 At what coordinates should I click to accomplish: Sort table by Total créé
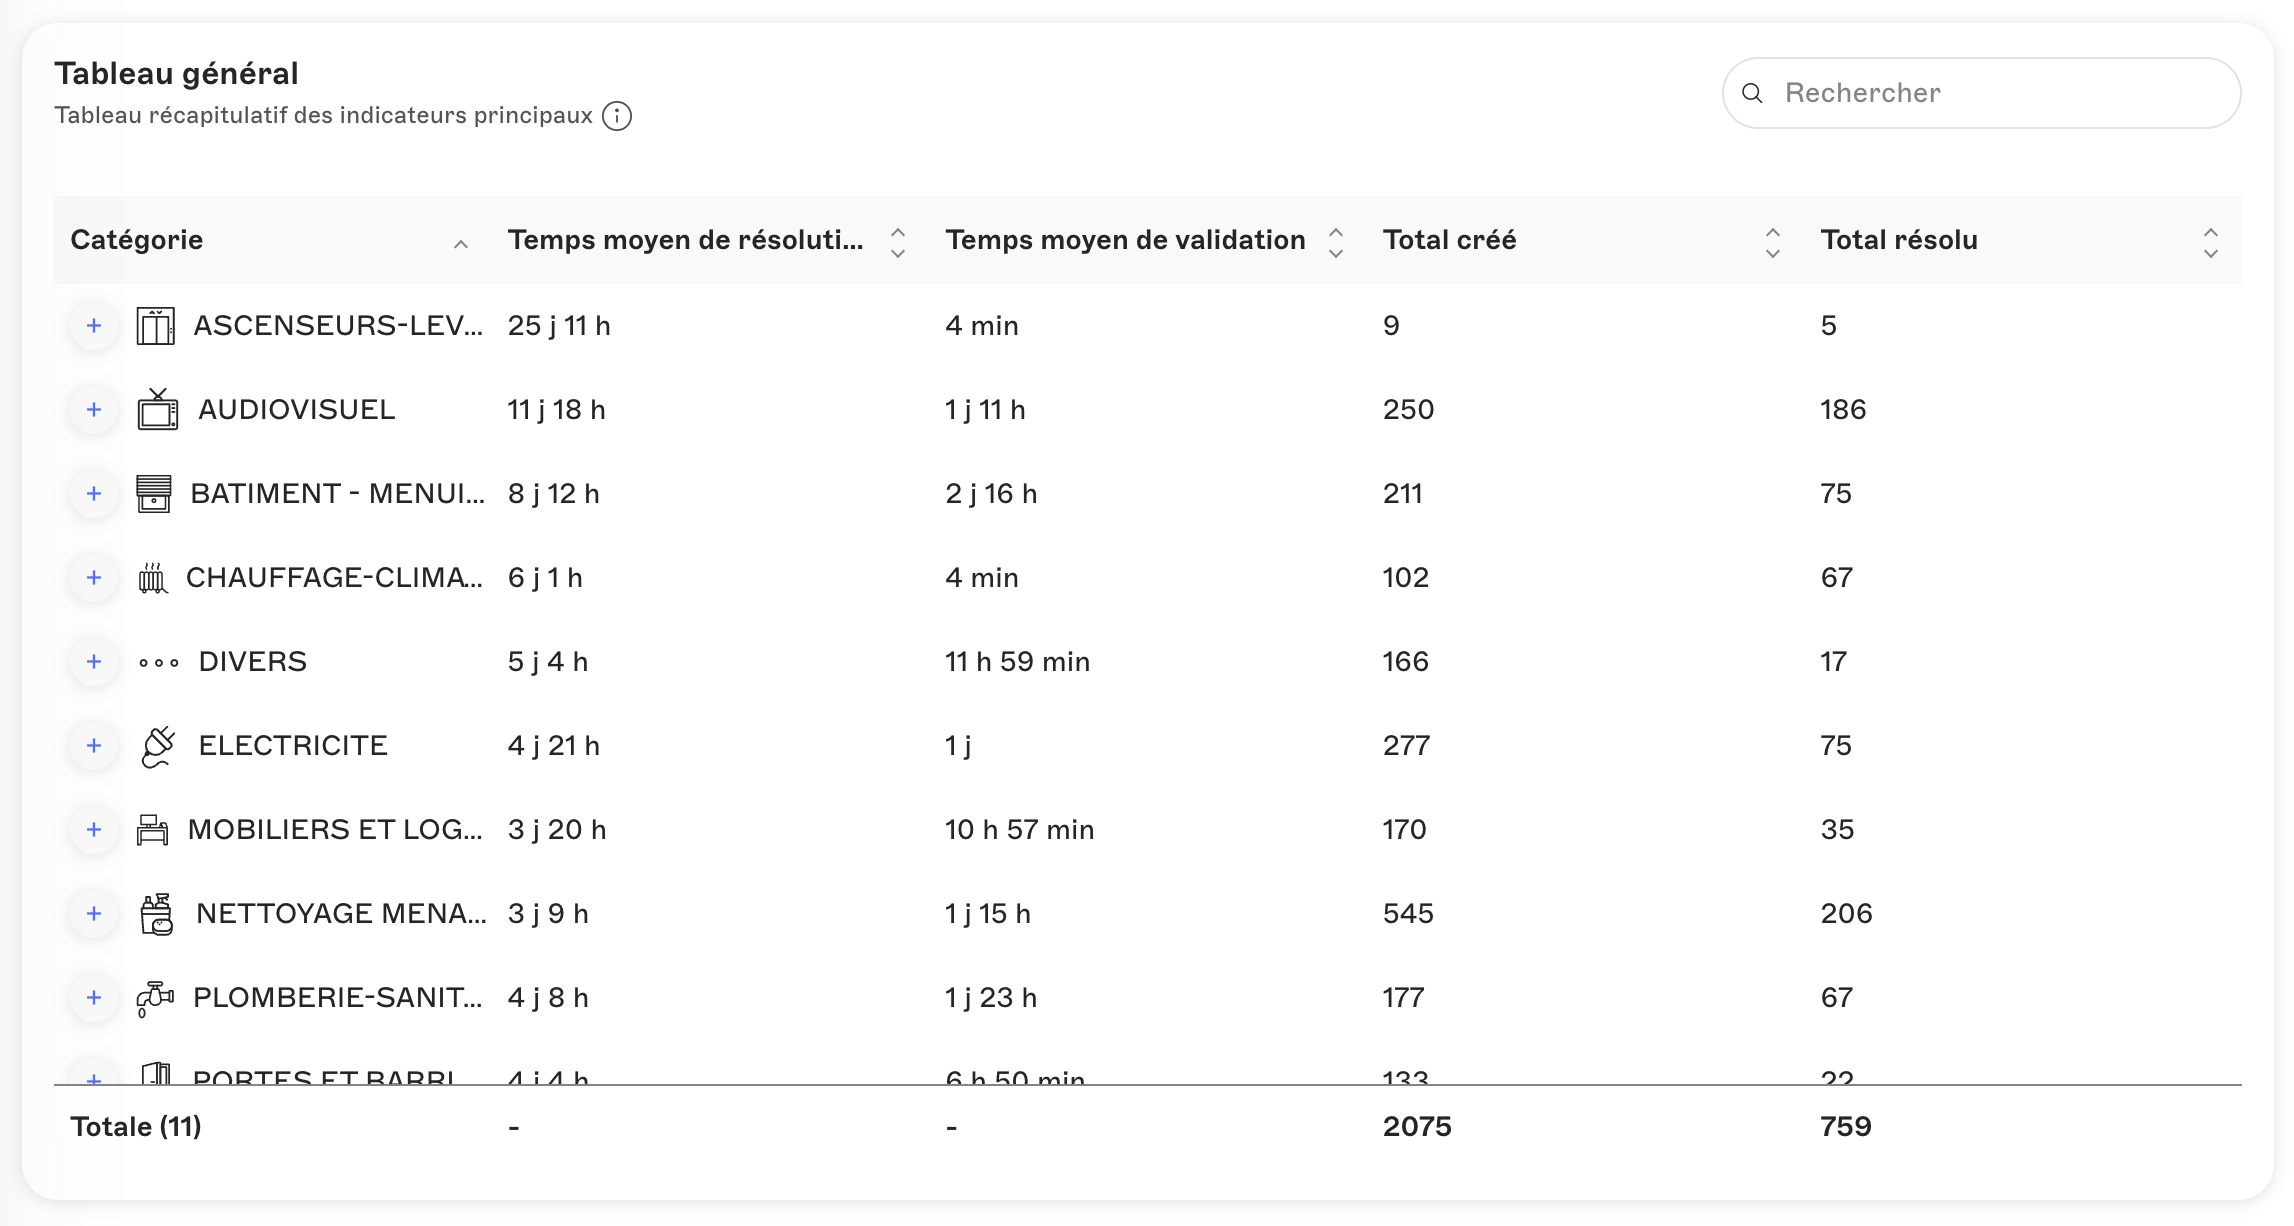1773,242
